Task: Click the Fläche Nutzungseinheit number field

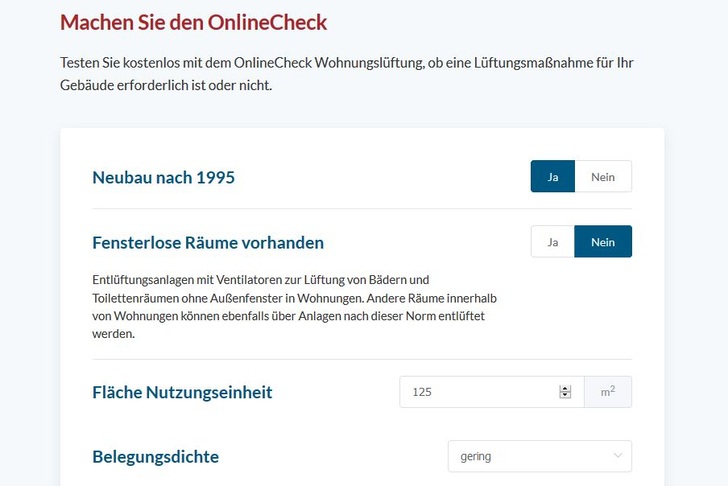Action: tap(480, 392)
